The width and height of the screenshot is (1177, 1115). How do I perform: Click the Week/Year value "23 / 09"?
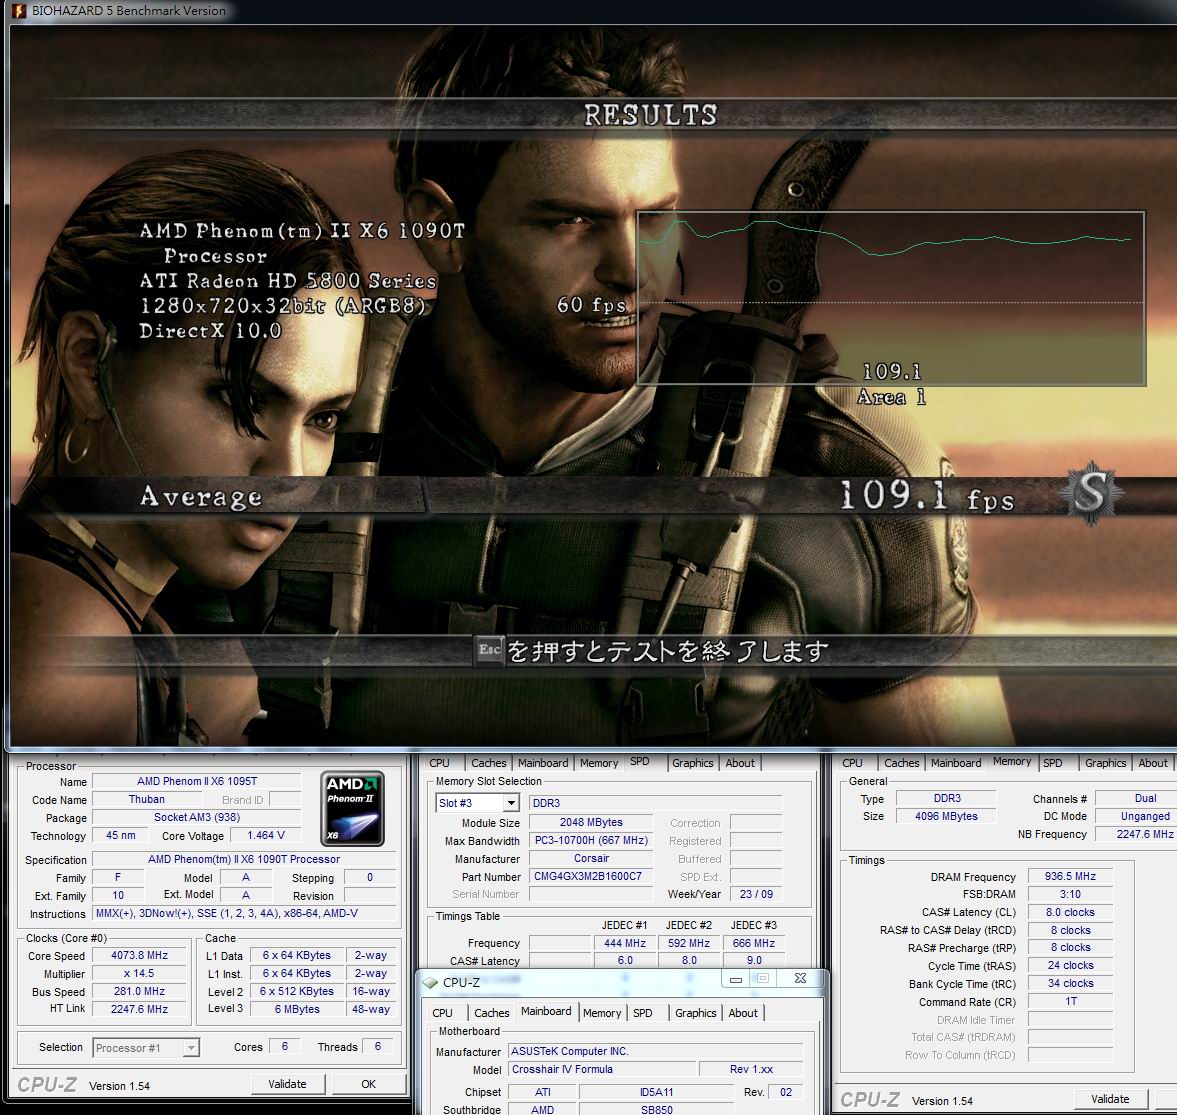[756, 894]
